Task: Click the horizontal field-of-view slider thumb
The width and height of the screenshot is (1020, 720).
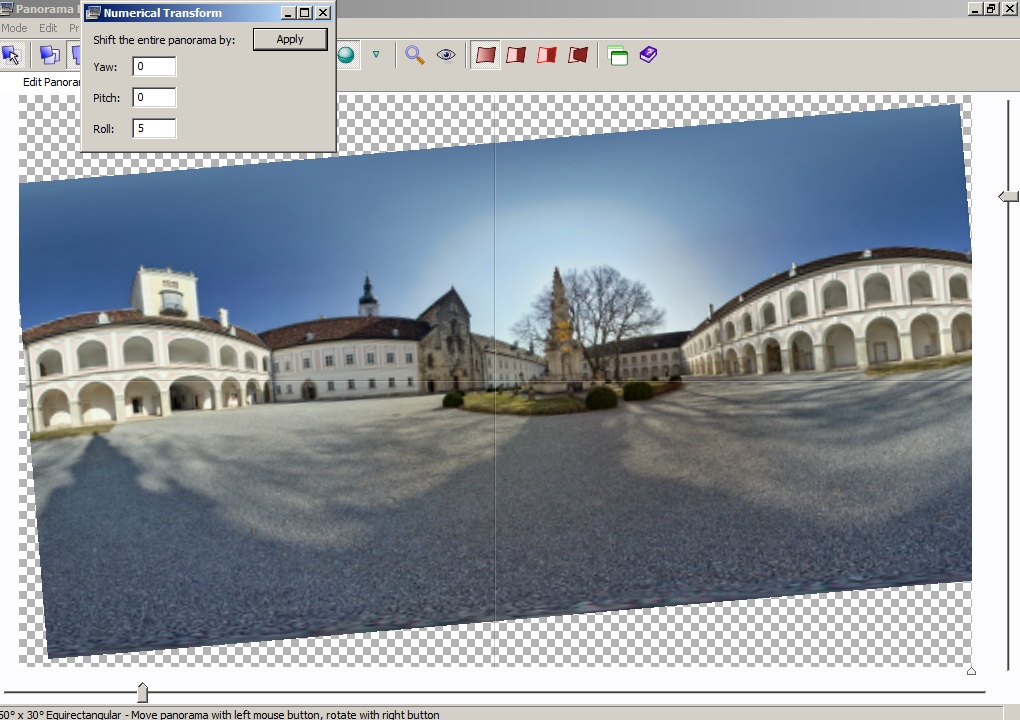Action: (x=142, y=692)
